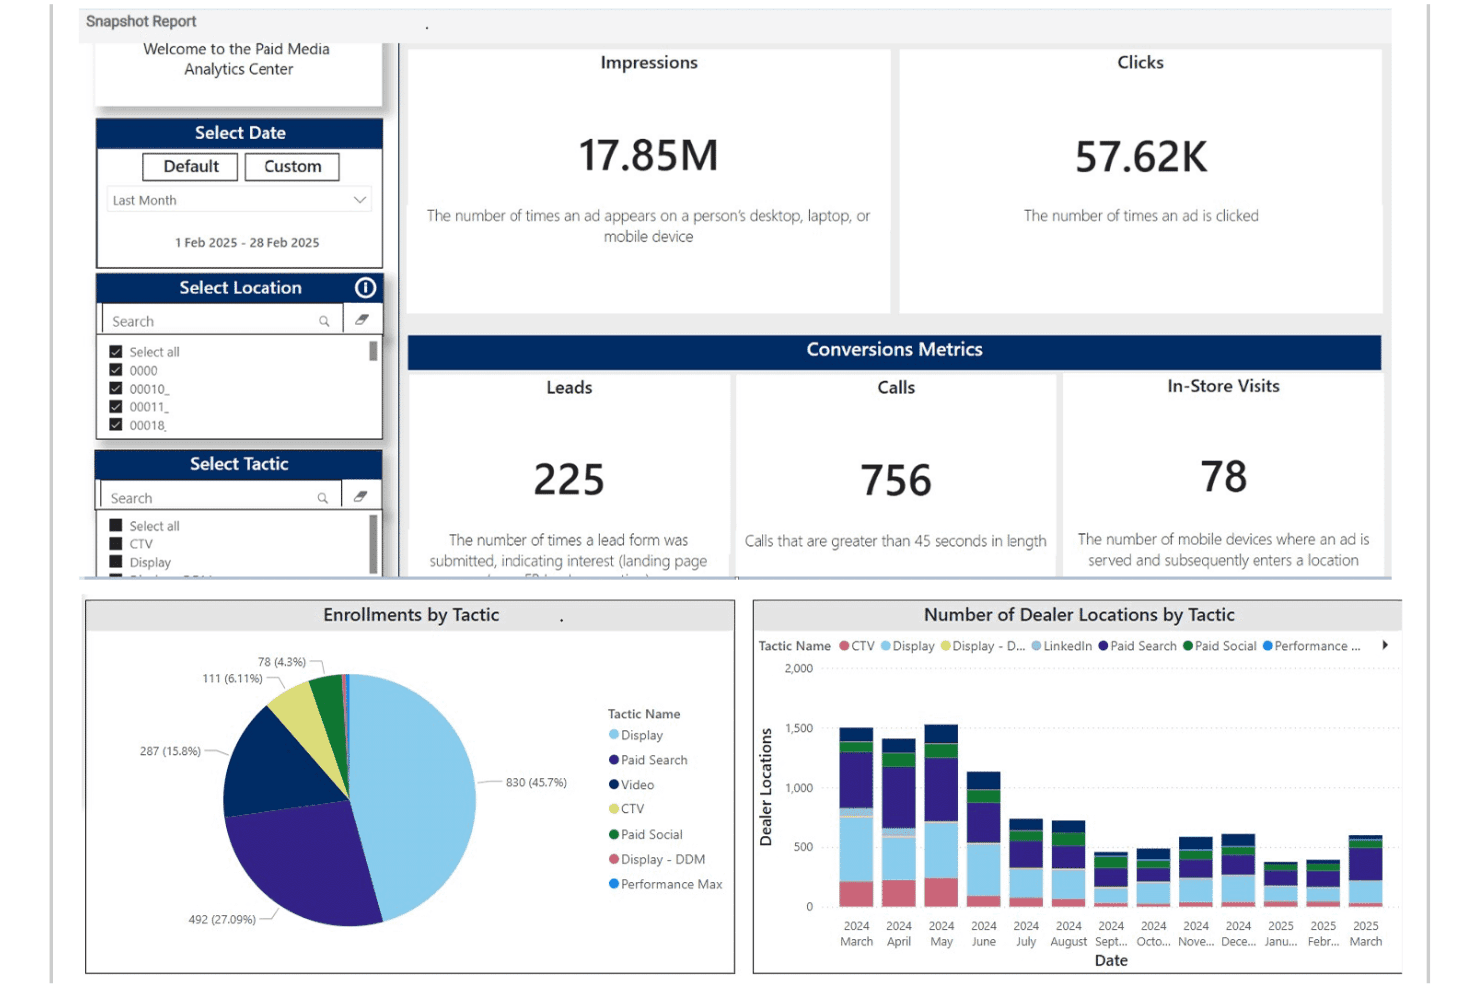Click the LinkedIn legend item in the bar chart
Image resolution: width=1480 pixels, height=987 pixels.
[x=1062, y=646]
